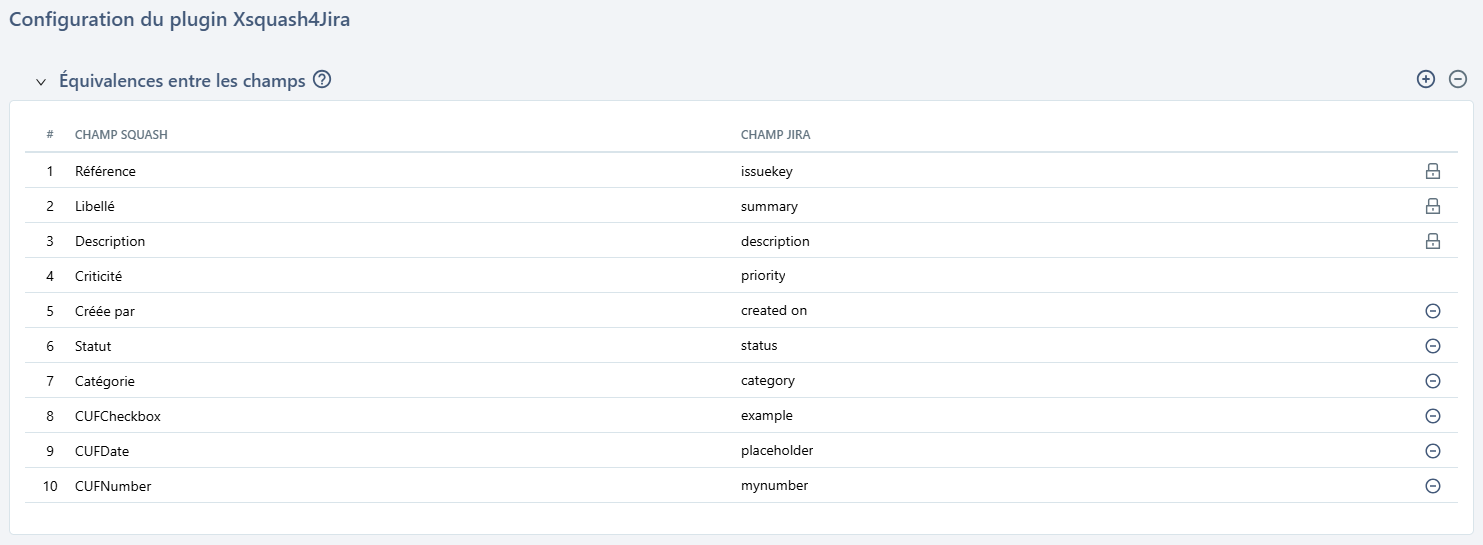Viewport: 1483px width, 545px height.
Task: Click the Champ Jira column header
Action: [775, 135]
